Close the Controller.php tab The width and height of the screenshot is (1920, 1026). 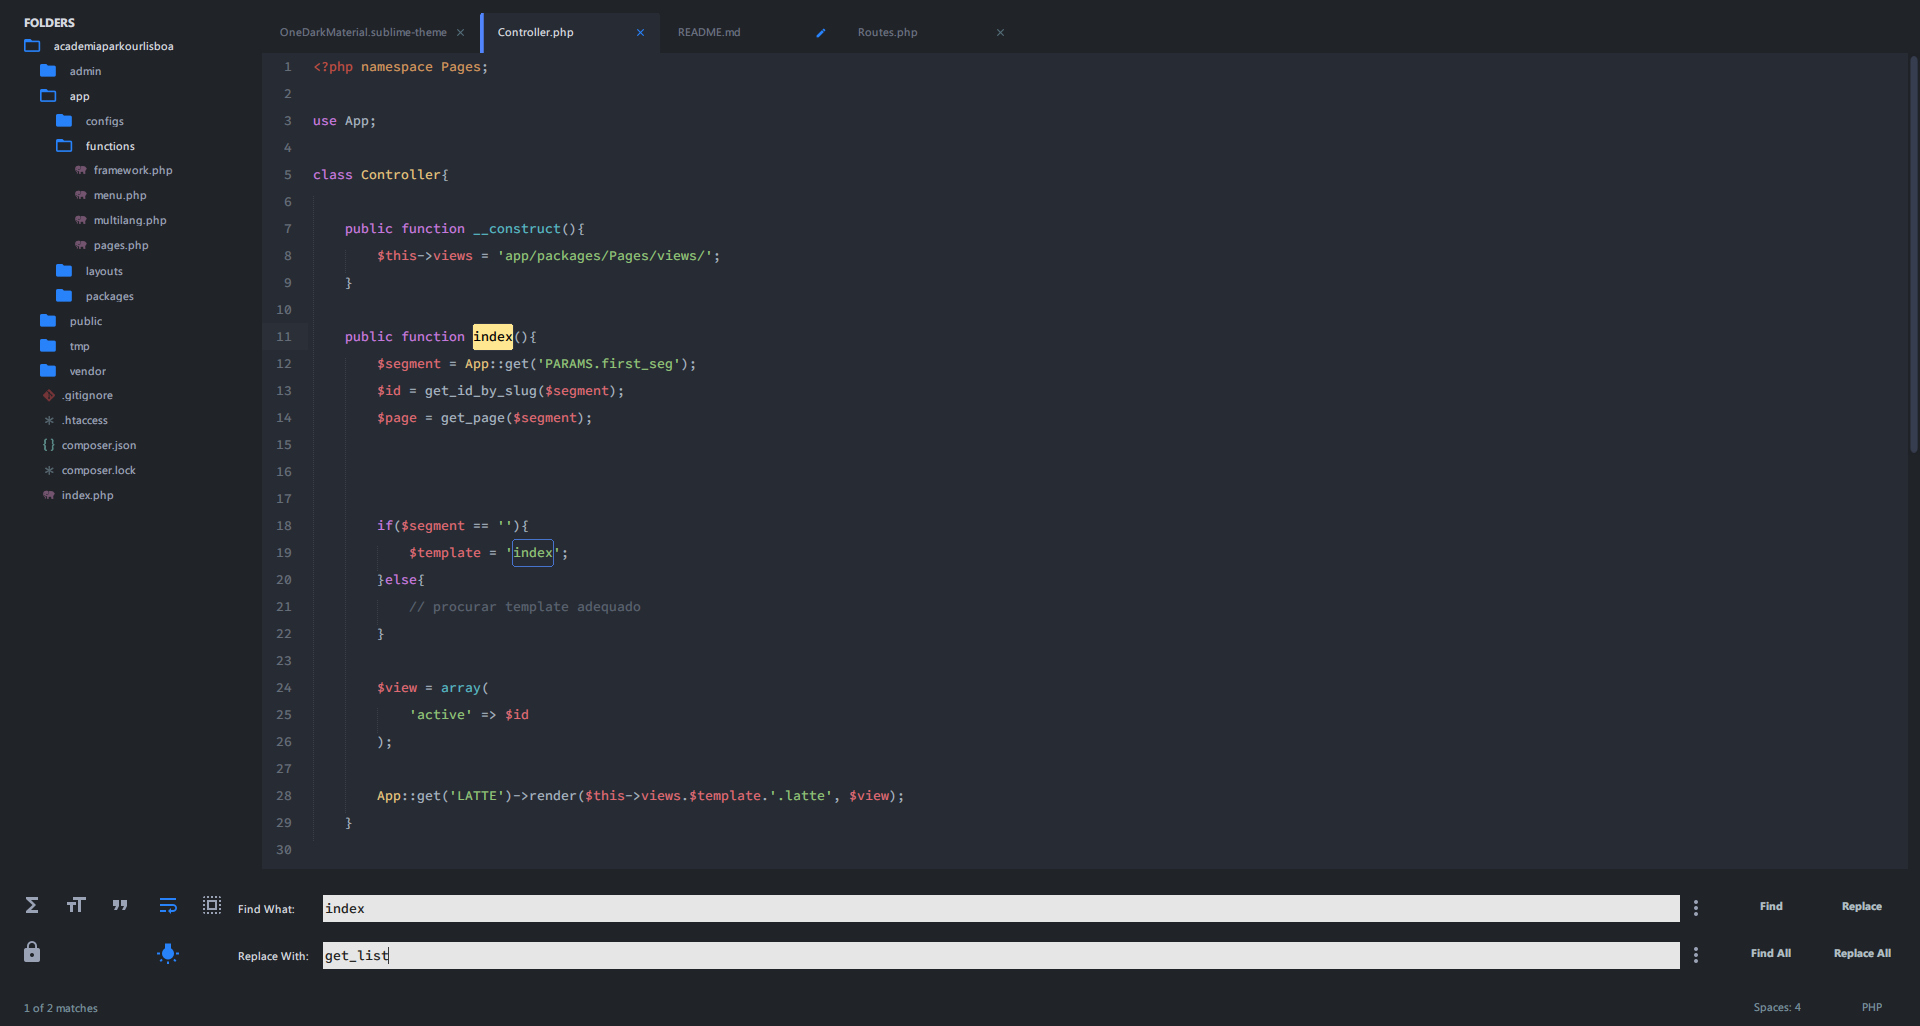(640, 33)
